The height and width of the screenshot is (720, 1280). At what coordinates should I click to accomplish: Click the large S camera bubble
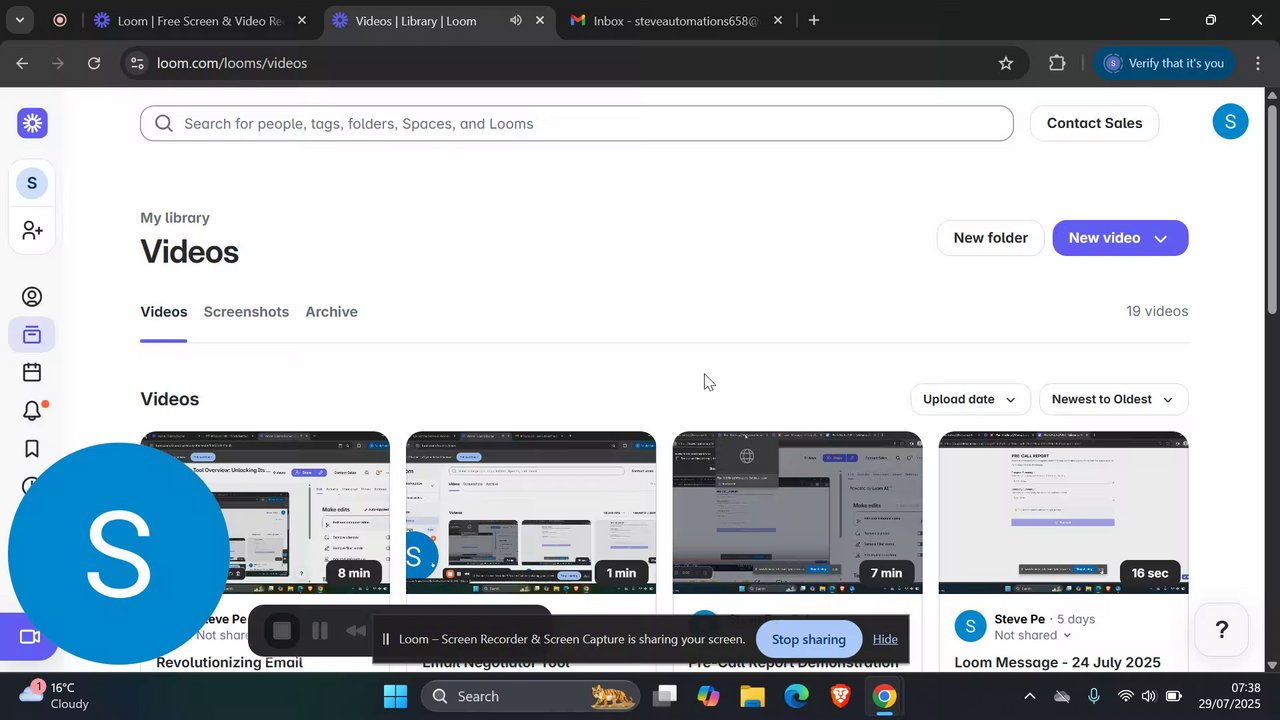coord(118,554)
